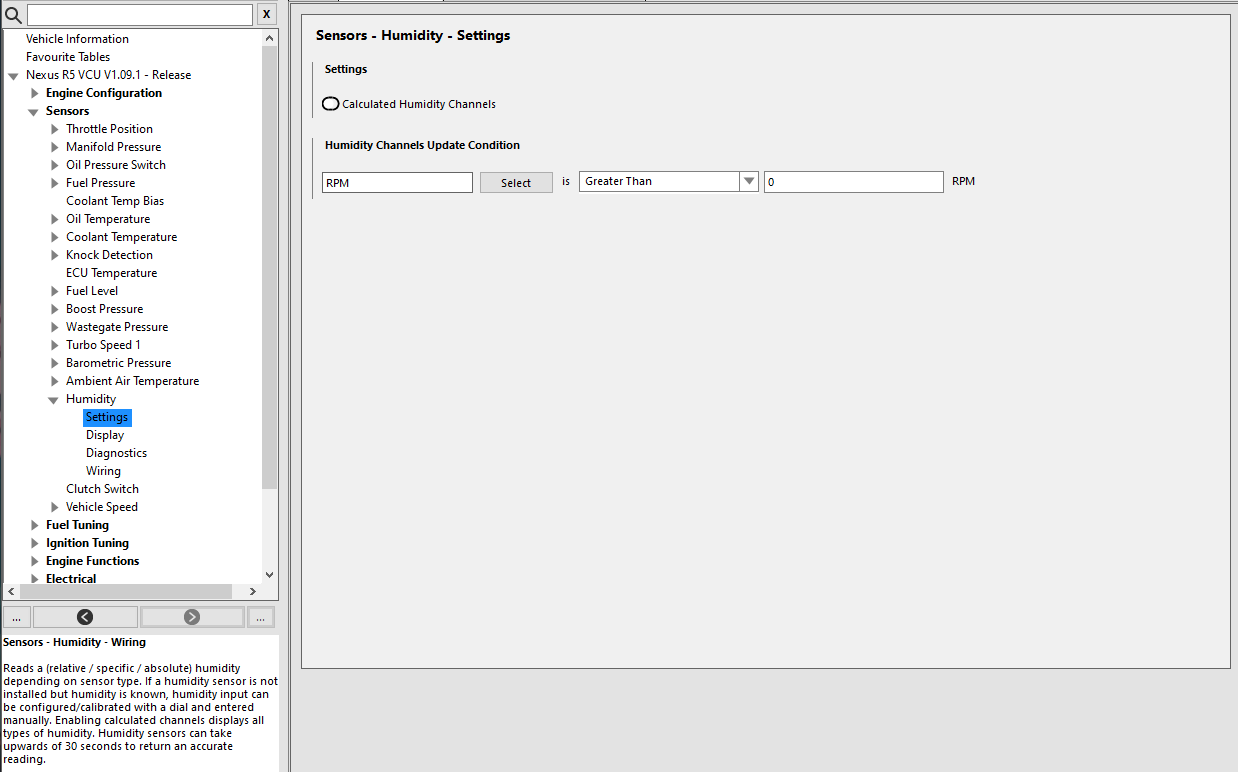Click the forward navigation arrow button
This screenshot has width=1238, height=772.
pos(192,617)
